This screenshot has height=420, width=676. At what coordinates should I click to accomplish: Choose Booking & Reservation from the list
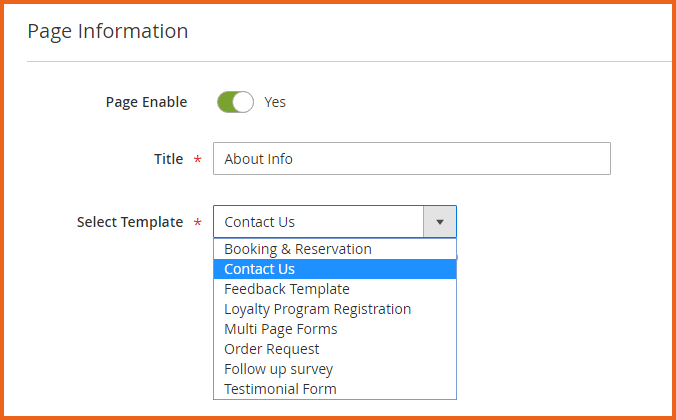298,249
